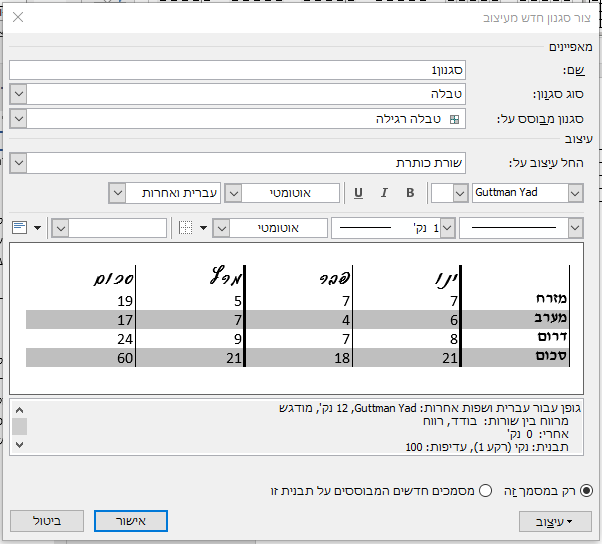
Task: Click the borders grid icon
Action: click(x=186, y=228)
